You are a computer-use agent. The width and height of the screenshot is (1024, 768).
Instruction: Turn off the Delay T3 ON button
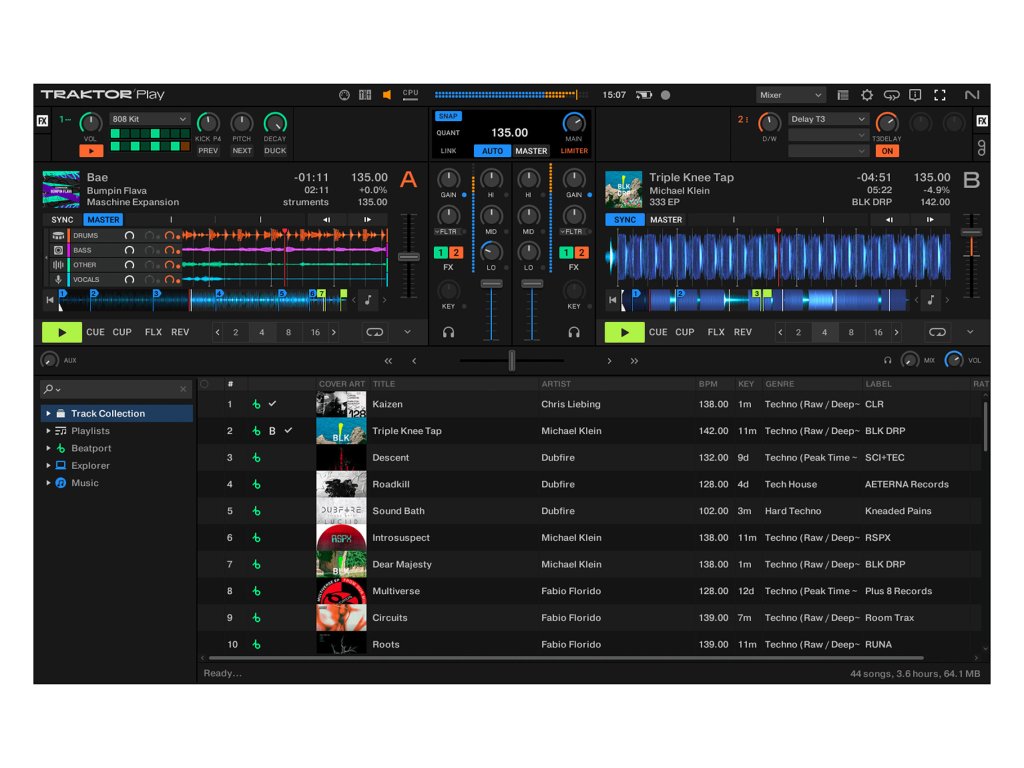coord(886,151)
